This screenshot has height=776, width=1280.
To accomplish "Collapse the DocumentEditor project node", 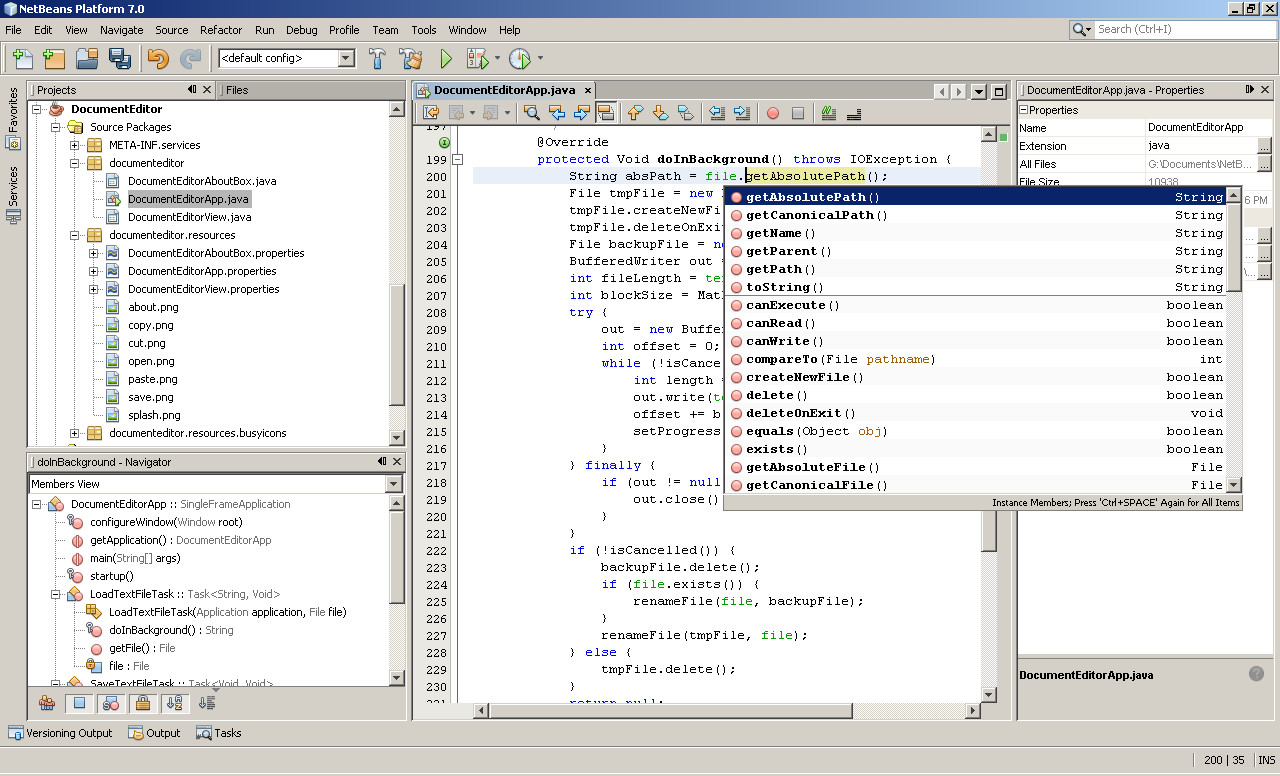I will click(x=36, y=109).
